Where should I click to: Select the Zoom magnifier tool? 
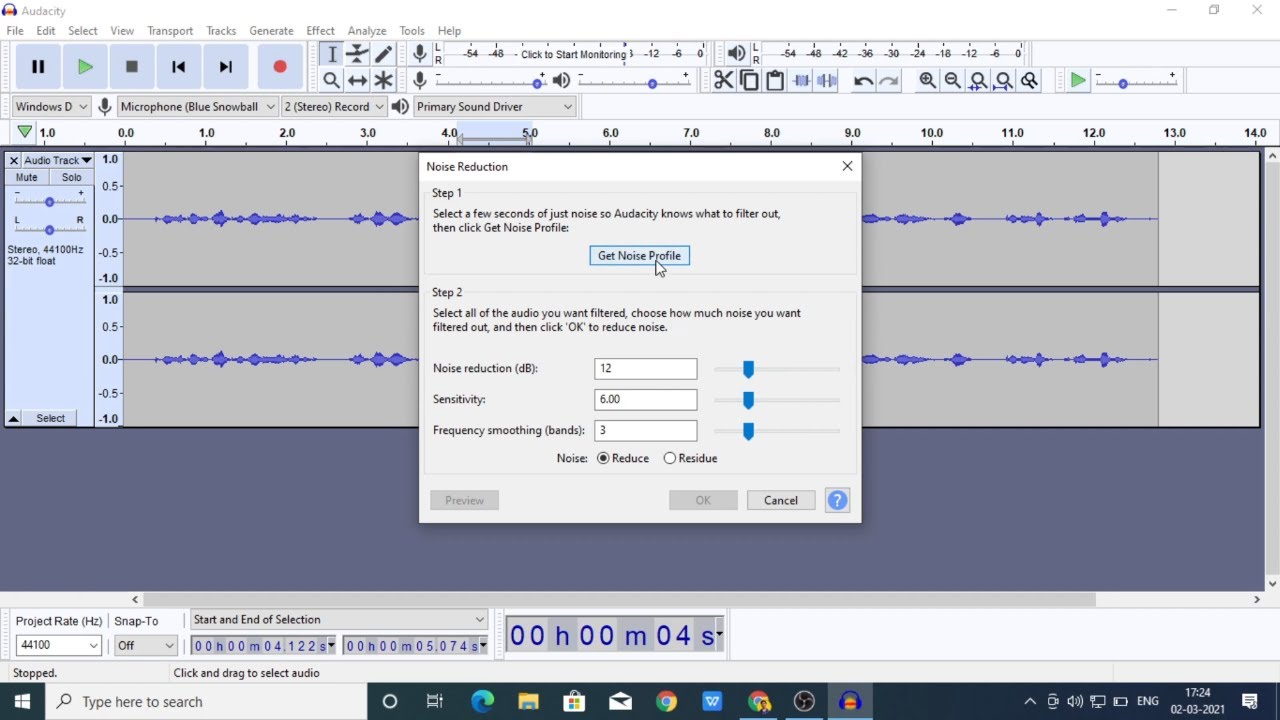click(332, 81)
